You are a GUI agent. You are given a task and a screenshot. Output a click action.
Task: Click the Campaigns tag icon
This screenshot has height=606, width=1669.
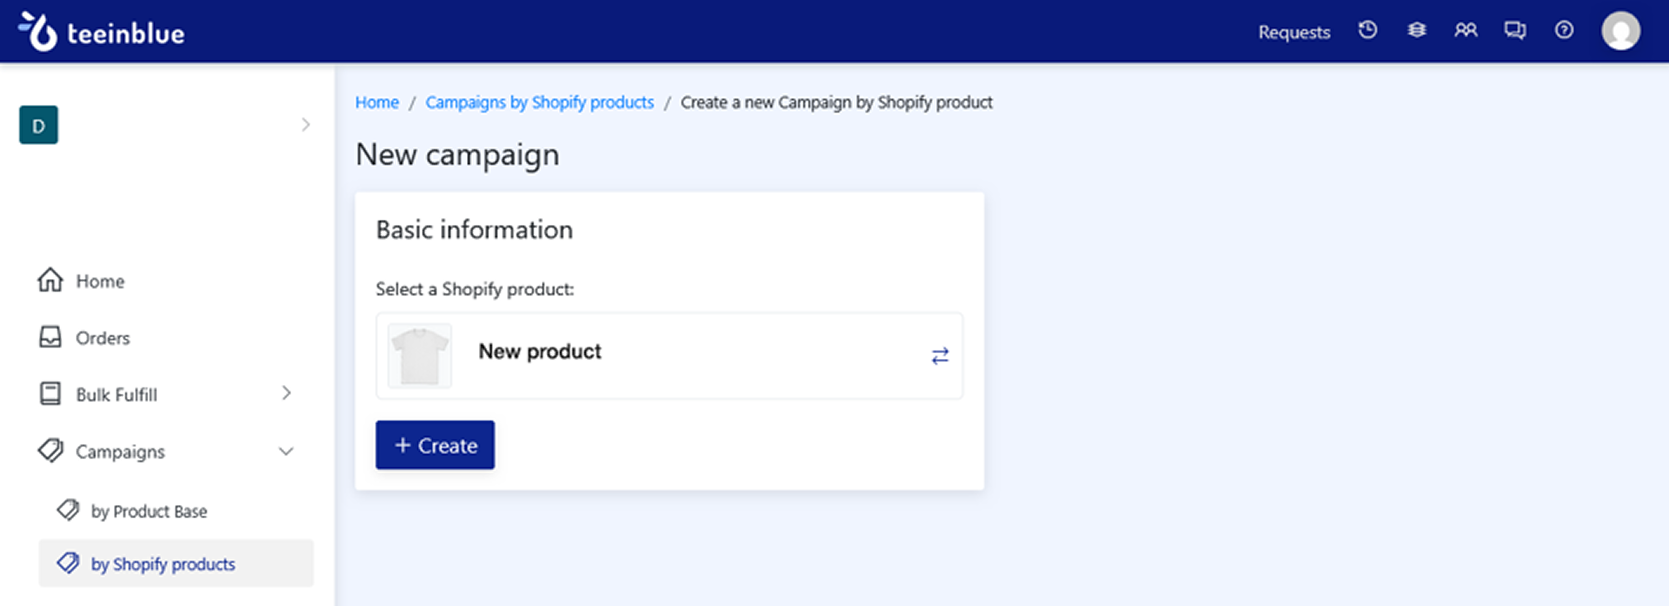[x=50, y=451]
